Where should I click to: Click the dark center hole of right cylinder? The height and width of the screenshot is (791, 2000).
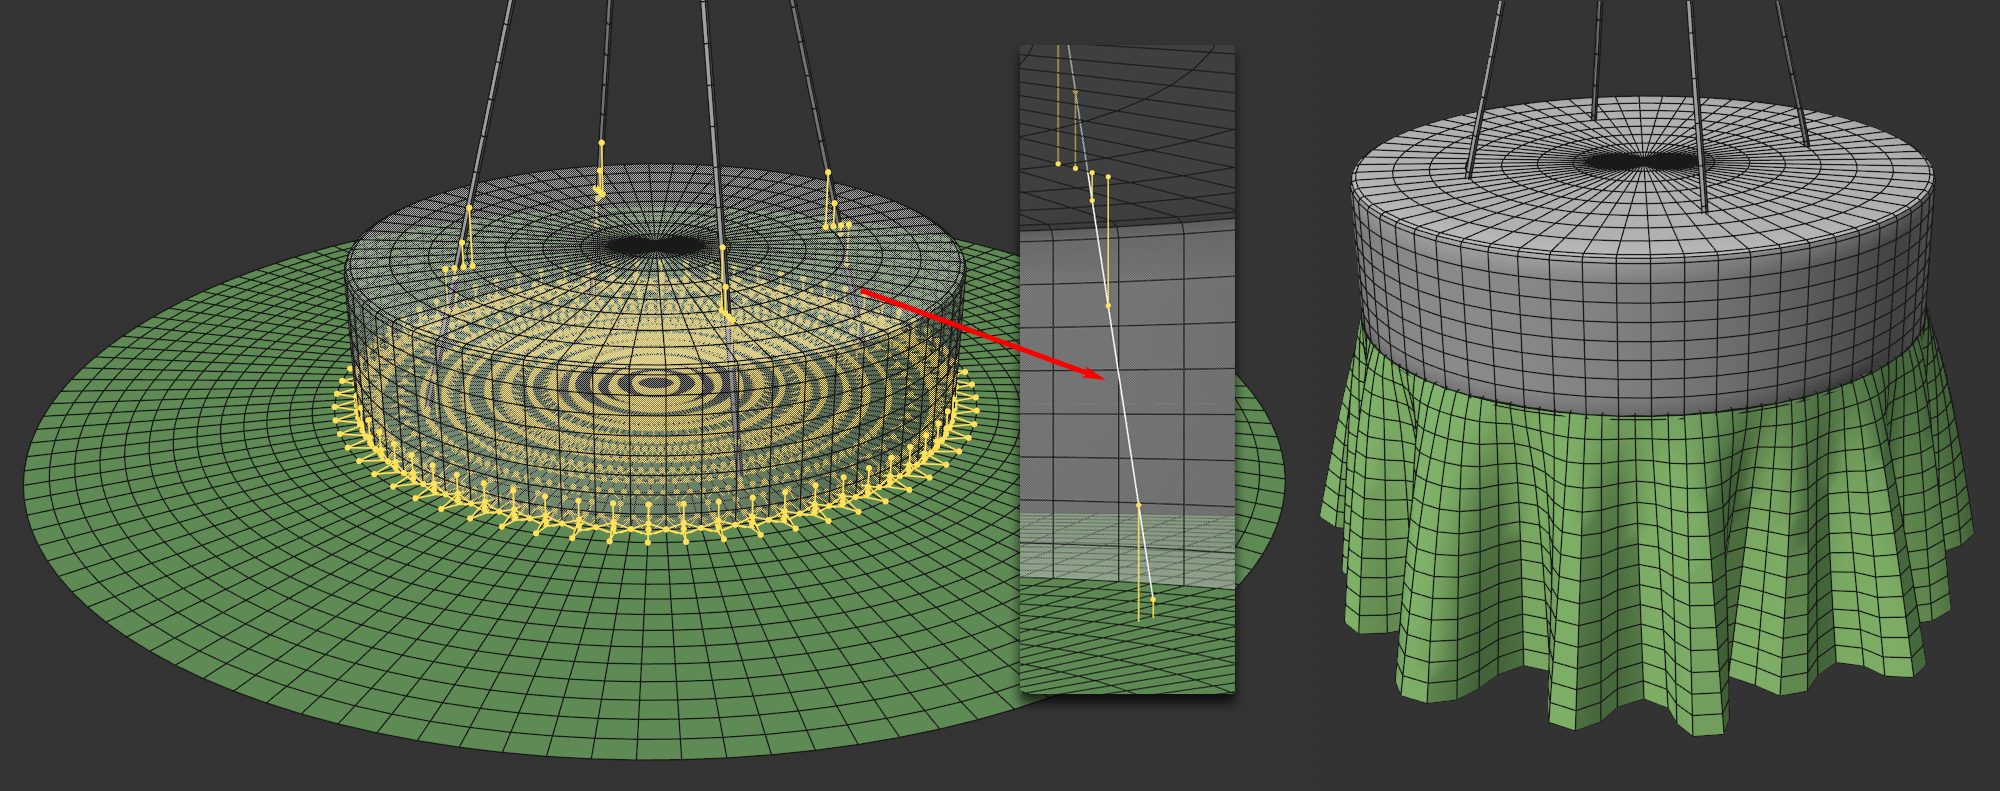click(x=1640, y=161)
